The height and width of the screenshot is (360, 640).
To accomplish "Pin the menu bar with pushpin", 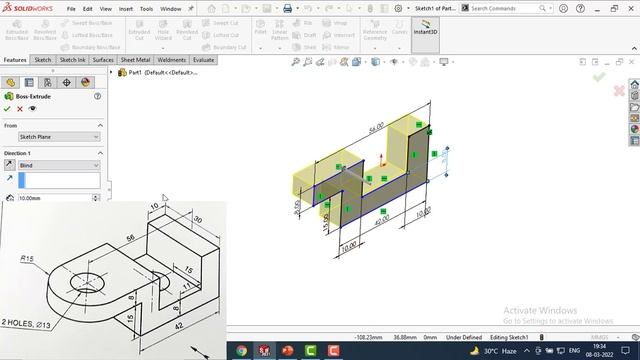I will [x=191, y=8].
